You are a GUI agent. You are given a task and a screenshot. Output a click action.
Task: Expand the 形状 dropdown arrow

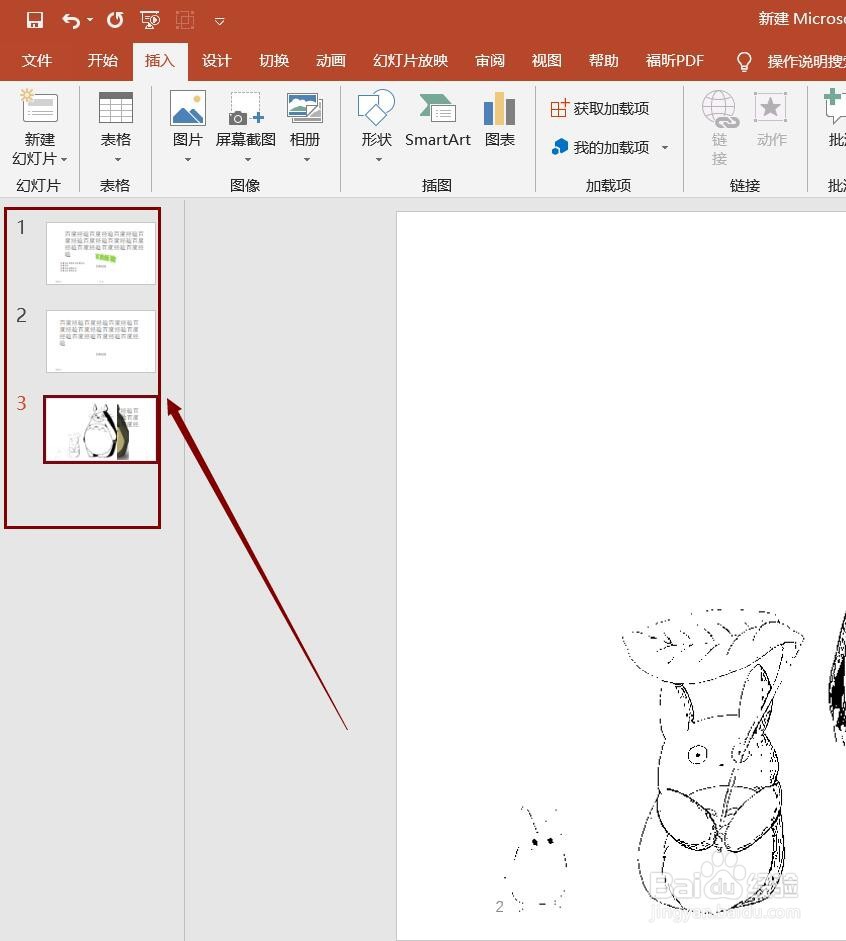[x=379, y=160]
